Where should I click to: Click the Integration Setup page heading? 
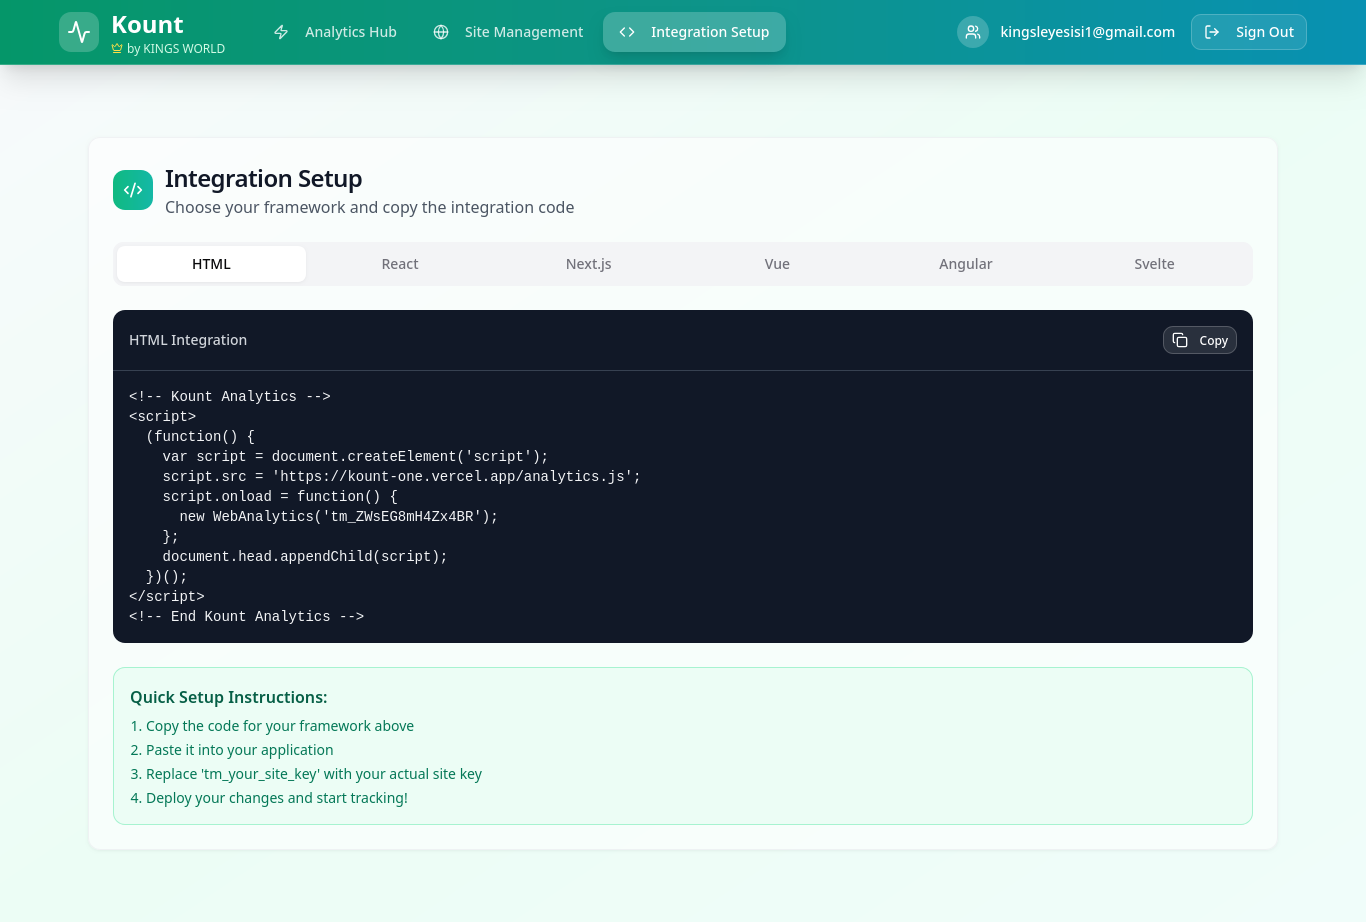pos(264,179)
